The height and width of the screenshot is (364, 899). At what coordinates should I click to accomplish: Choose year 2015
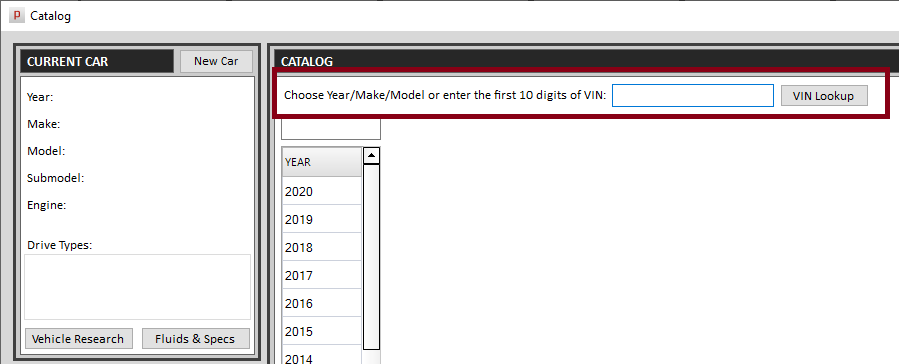click(322, 332)
